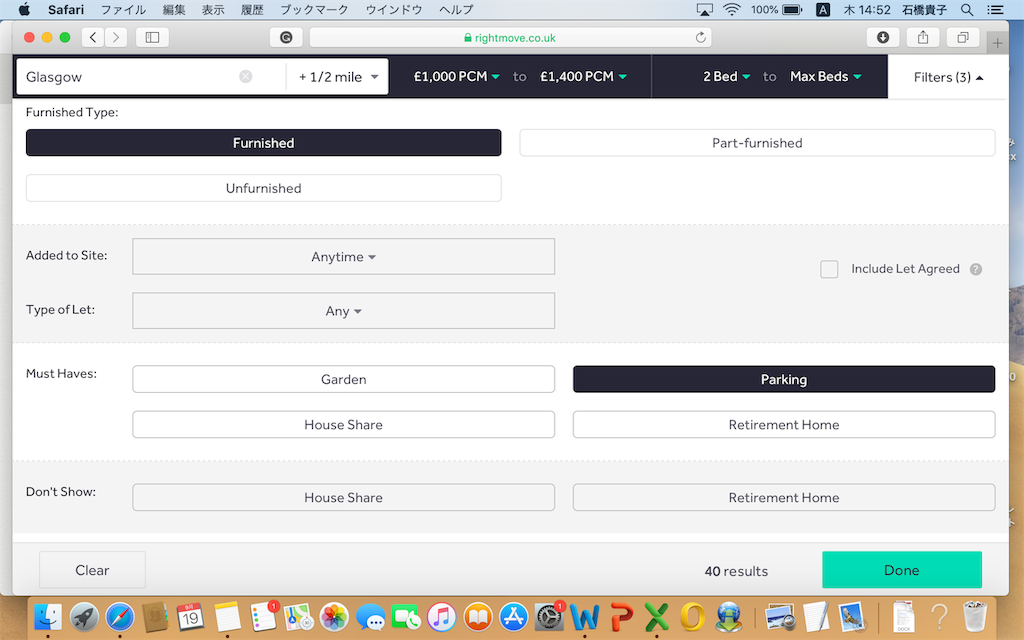Image resolution: width=1024 pixels, height=640 pixels.
Task: Click the rightmove.co.uk address bar
Action: point(510,37)
